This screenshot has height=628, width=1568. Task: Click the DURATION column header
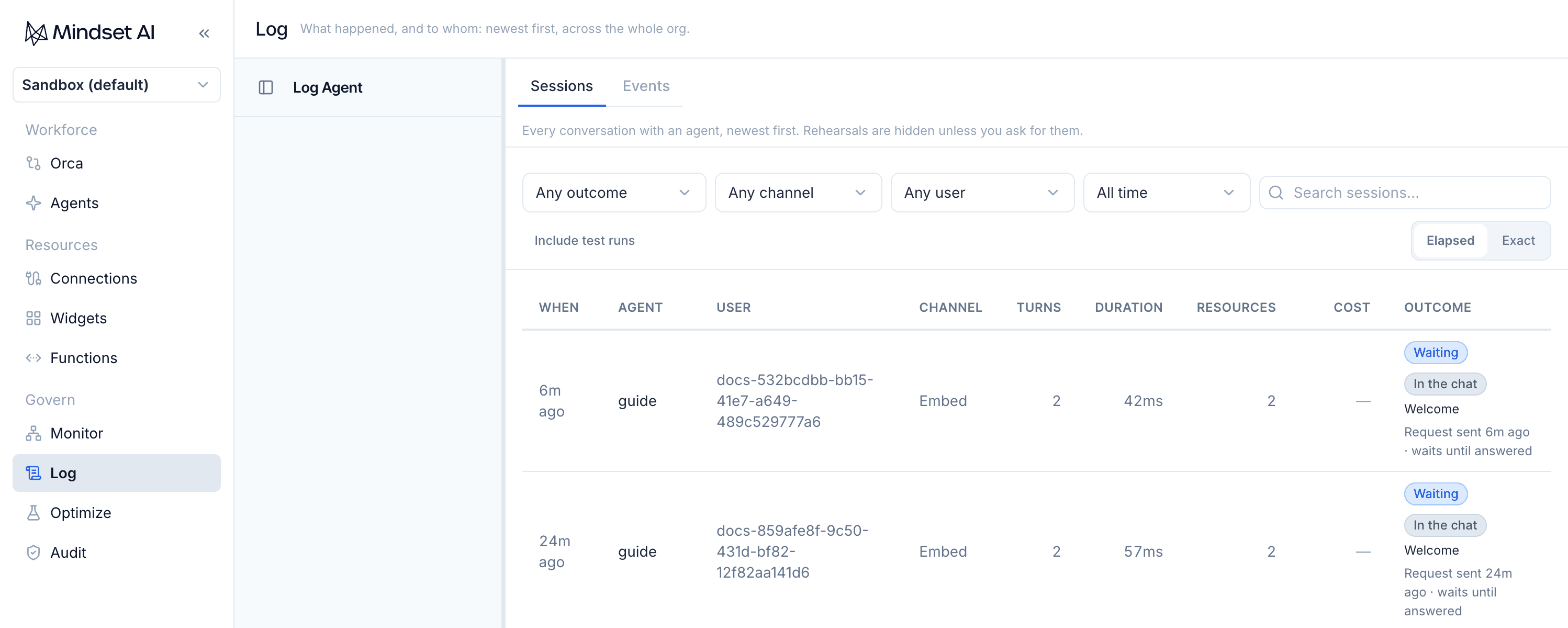click(x=1129, y=308)
